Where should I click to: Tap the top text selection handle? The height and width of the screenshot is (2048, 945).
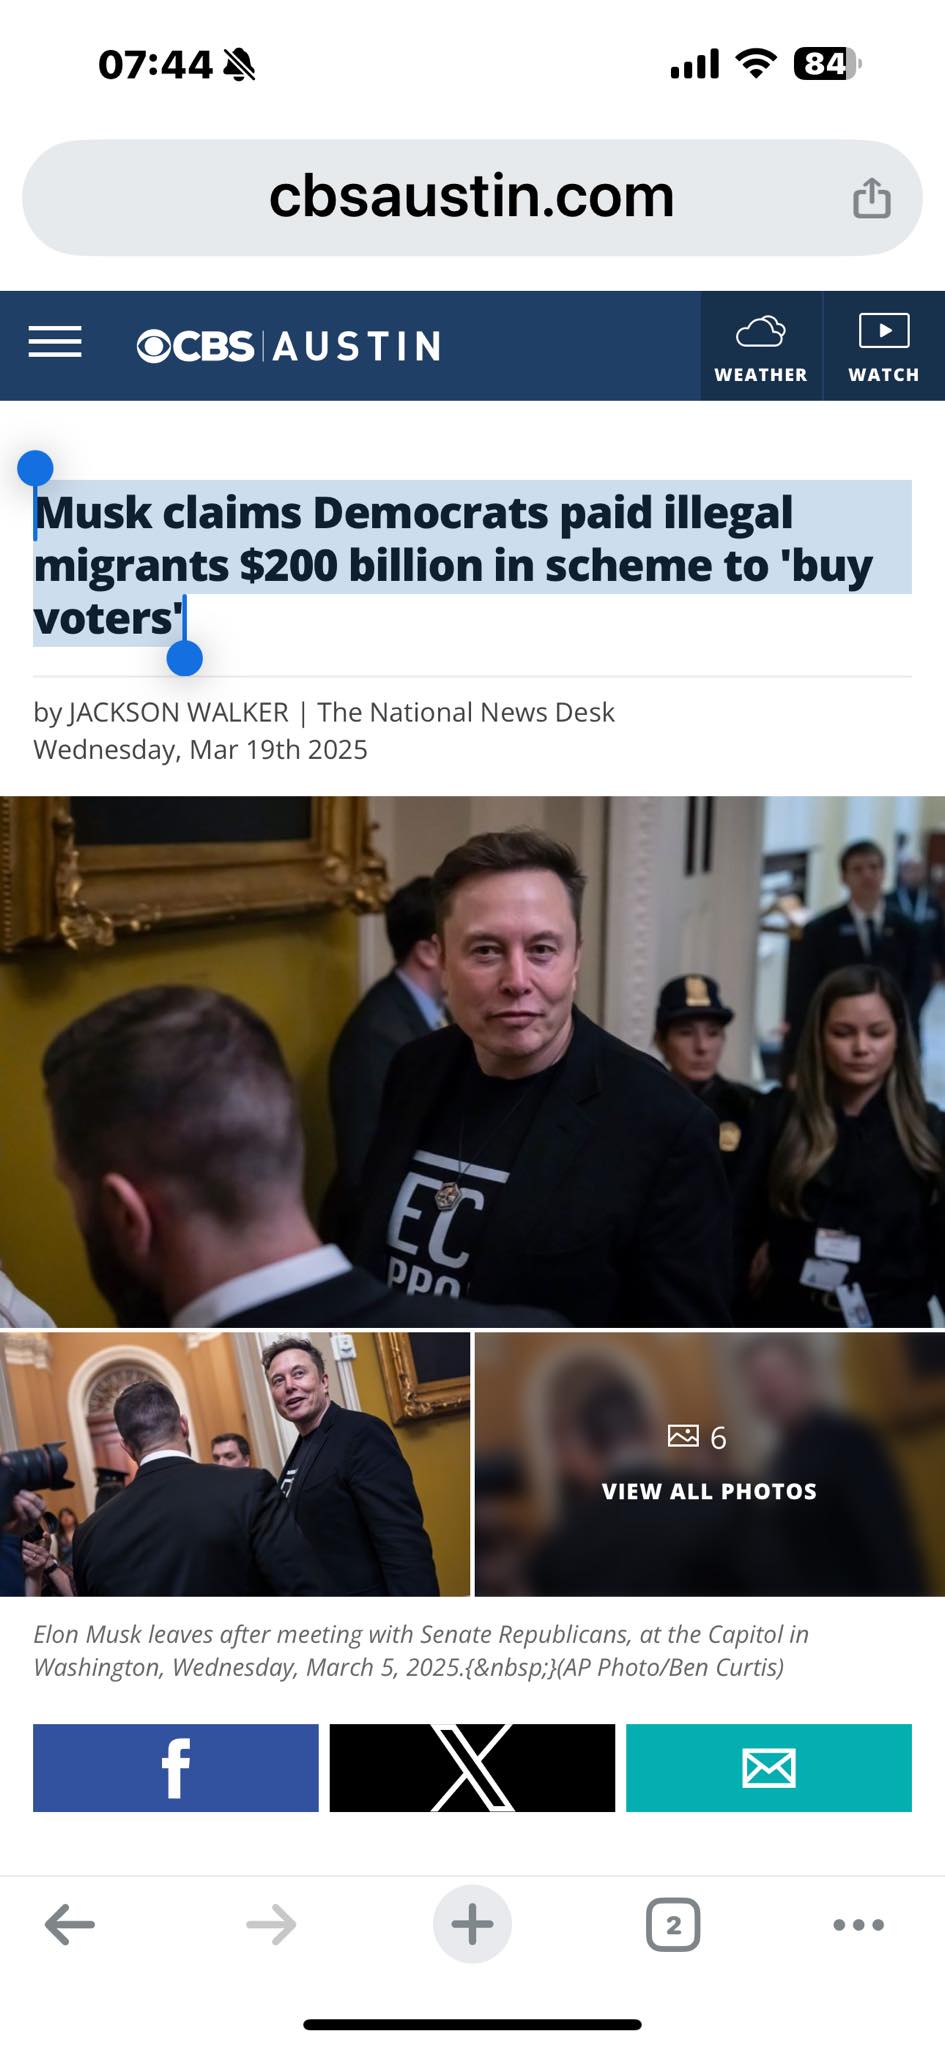pyautogui.click(x=35, y=468)
